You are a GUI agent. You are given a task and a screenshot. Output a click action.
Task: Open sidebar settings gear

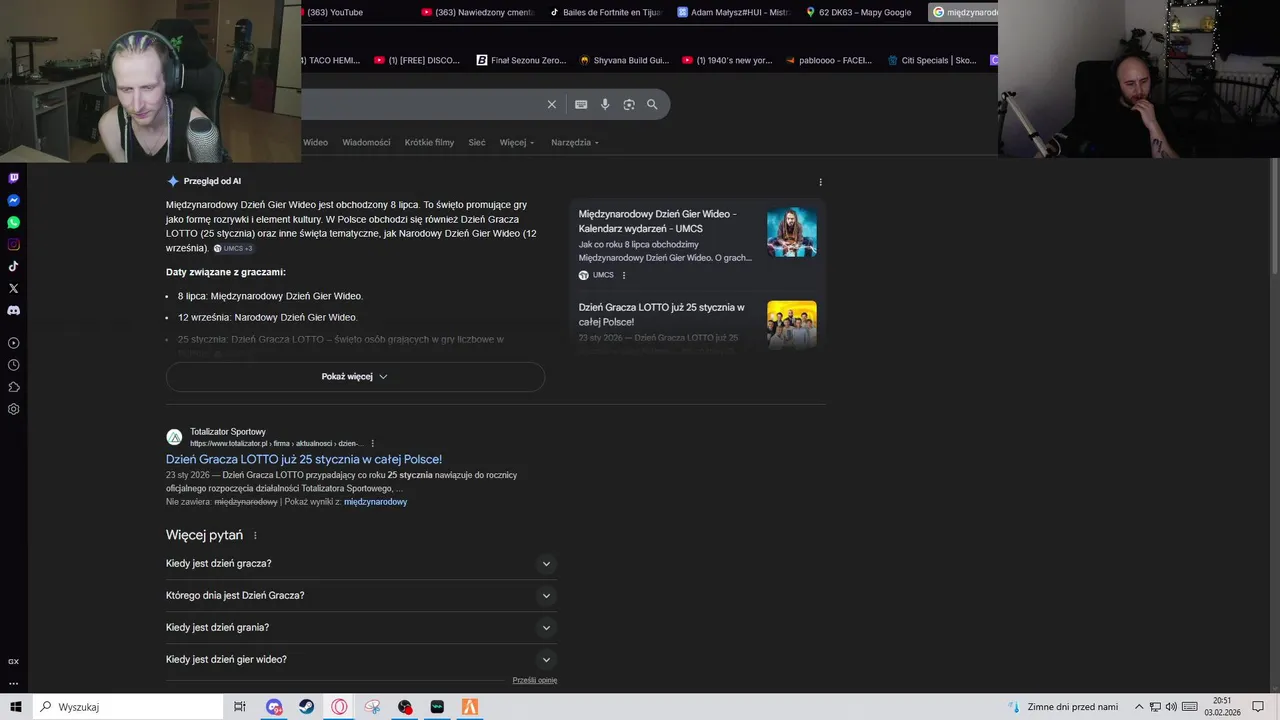coord(13,409)
